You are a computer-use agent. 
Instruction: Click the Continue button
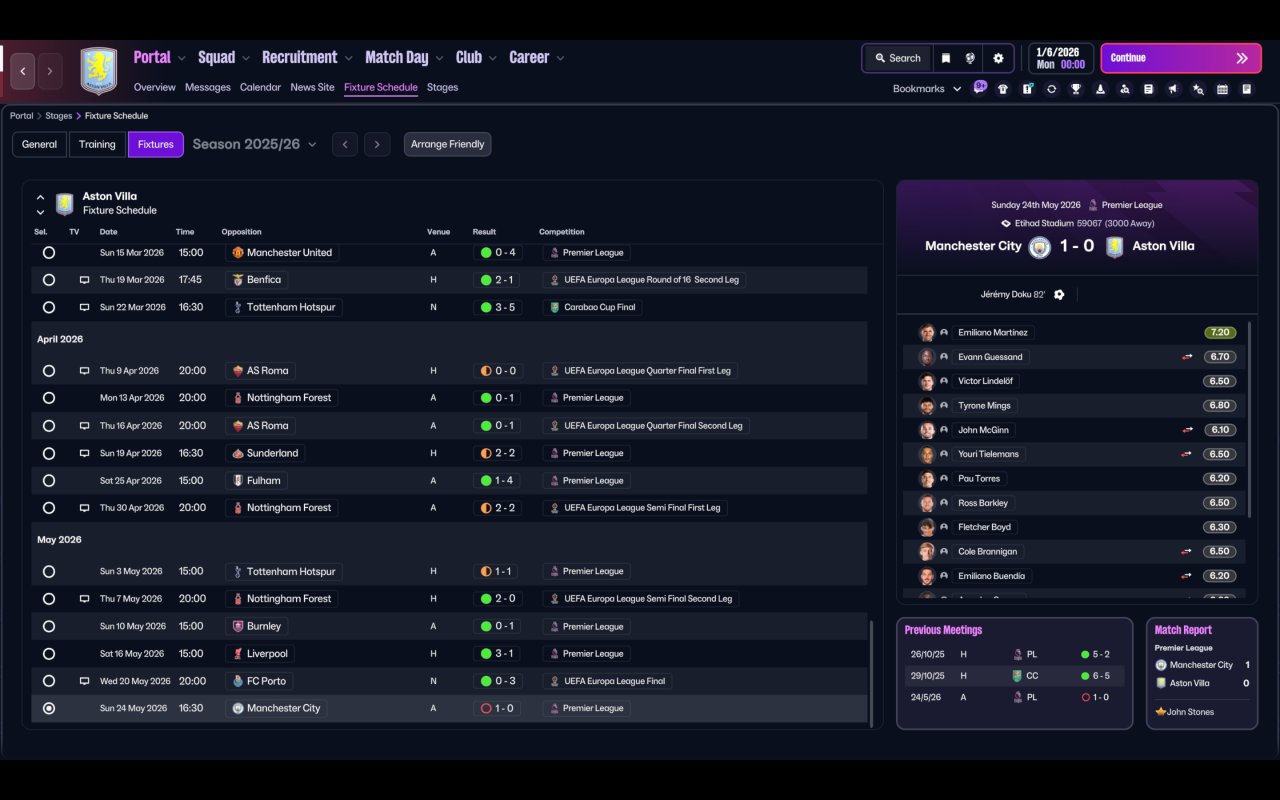1181,58
